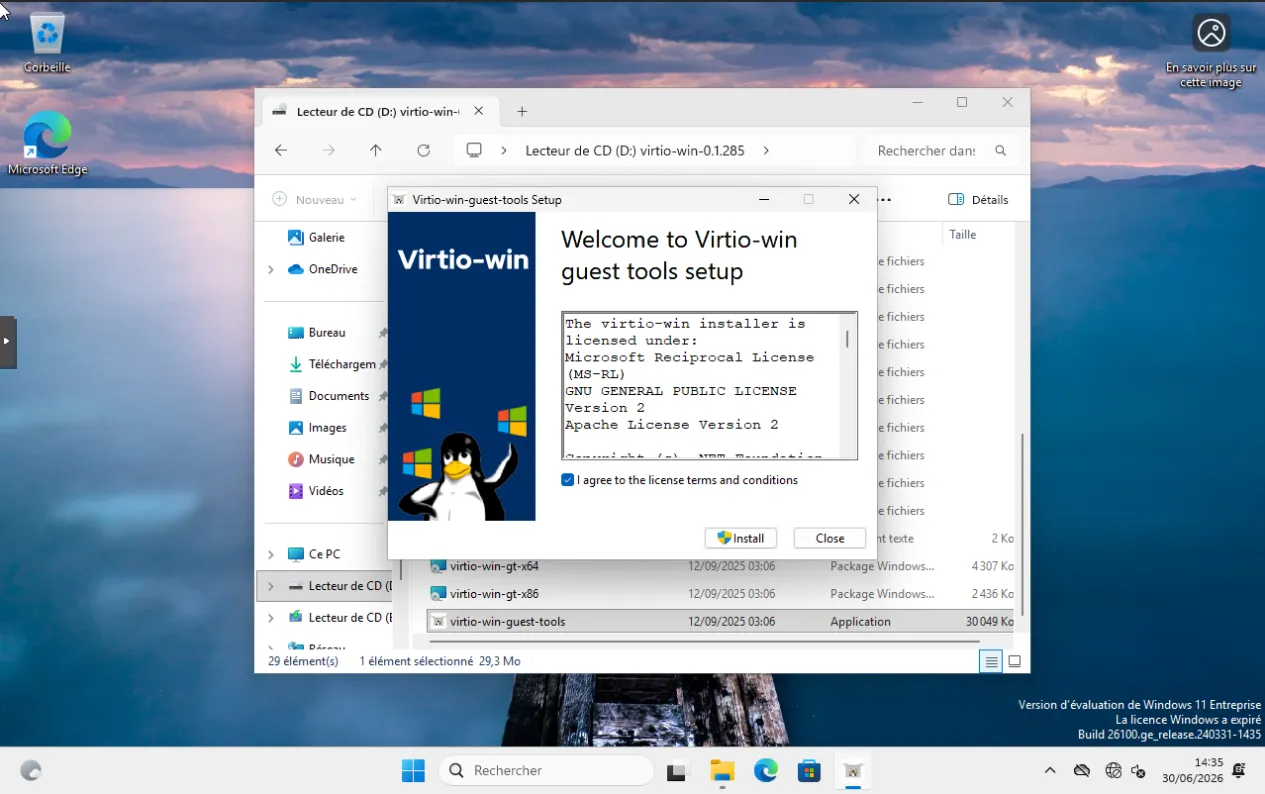Click the side panel handle on left screen edge
The height and width of the screenshot is (794, 1265).
8,342
